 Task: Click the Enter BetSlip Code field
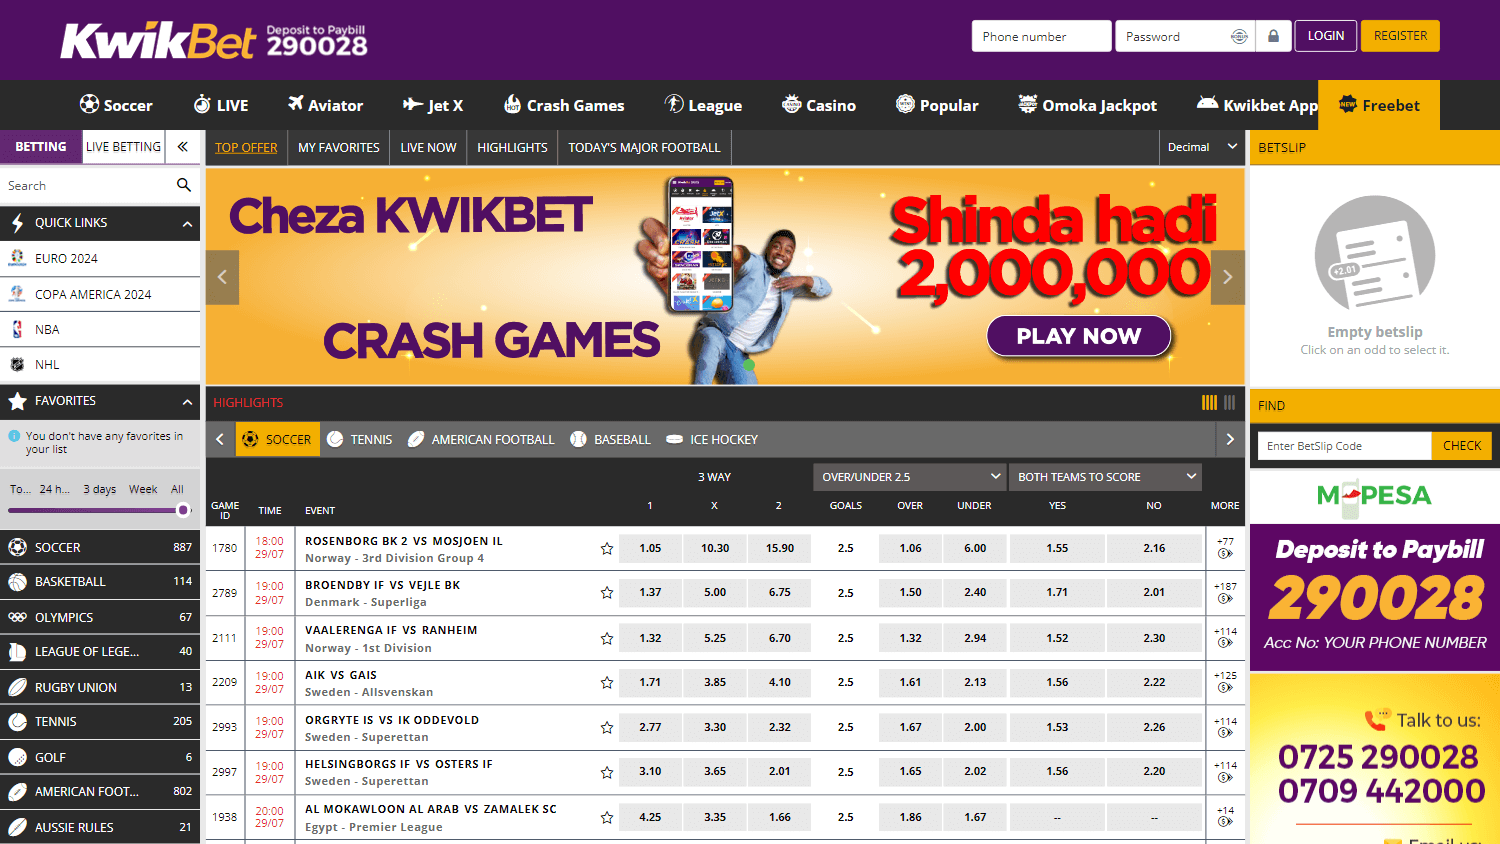click(1344, 446)
